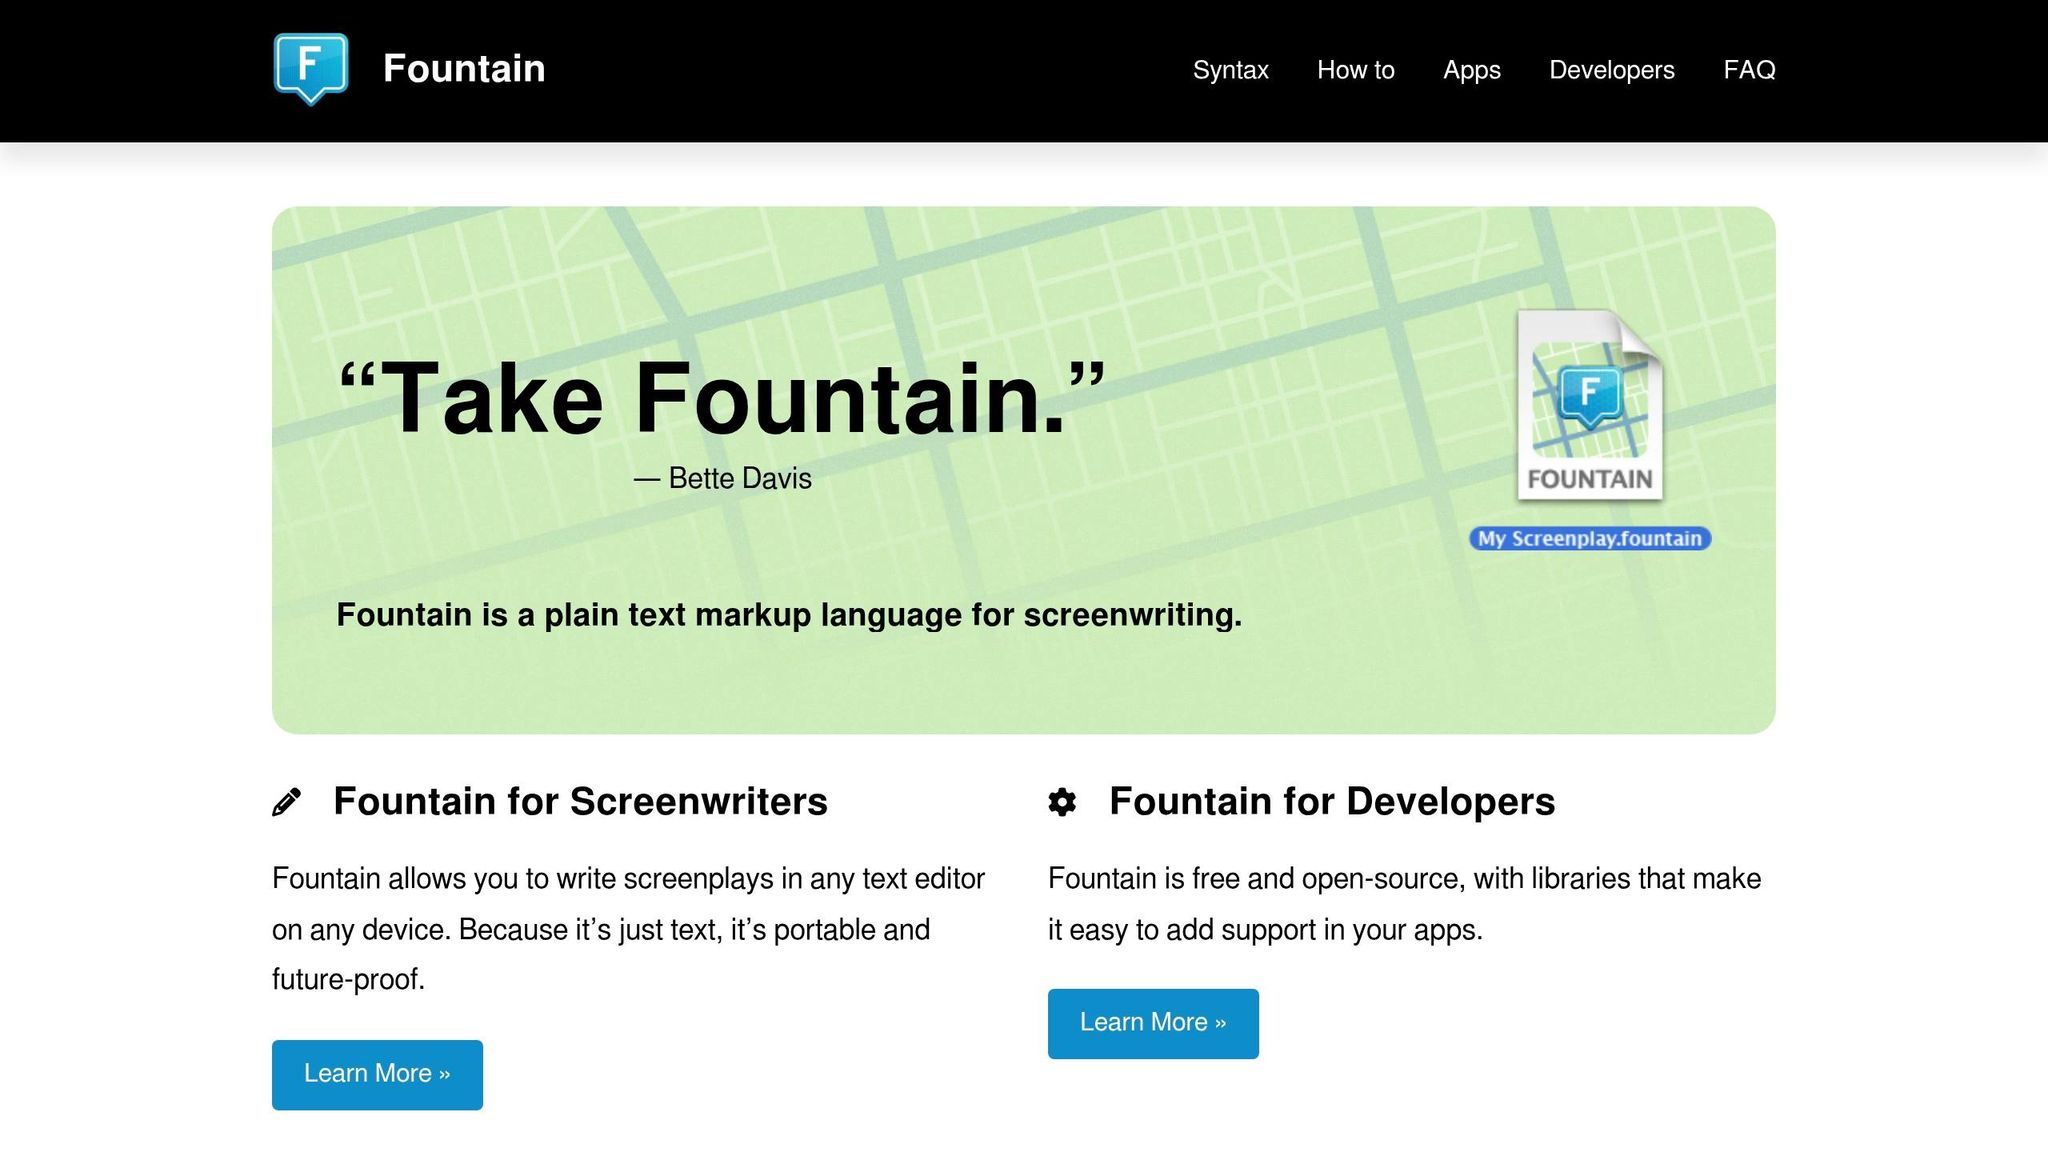Screen dimensions: 2048x1152
Task: Navigate to the Developers page
Action: [1611, 70]
